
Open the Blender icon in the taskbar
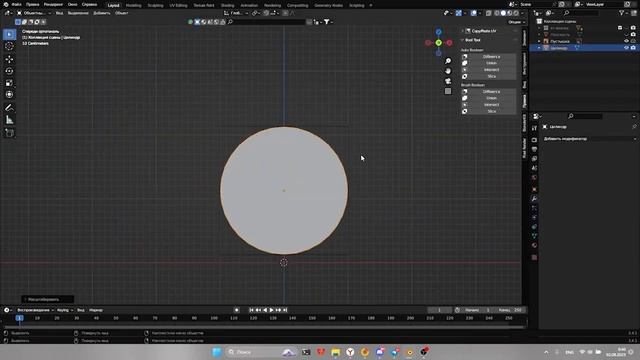(409, 352)
